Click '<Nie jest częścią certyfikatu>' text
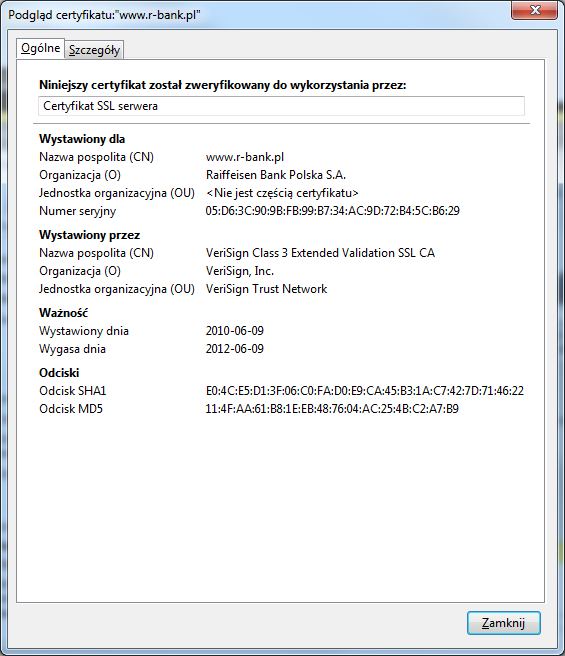Image resolution: width=565 pixels, height=656 pixels. tap(282, 193)
